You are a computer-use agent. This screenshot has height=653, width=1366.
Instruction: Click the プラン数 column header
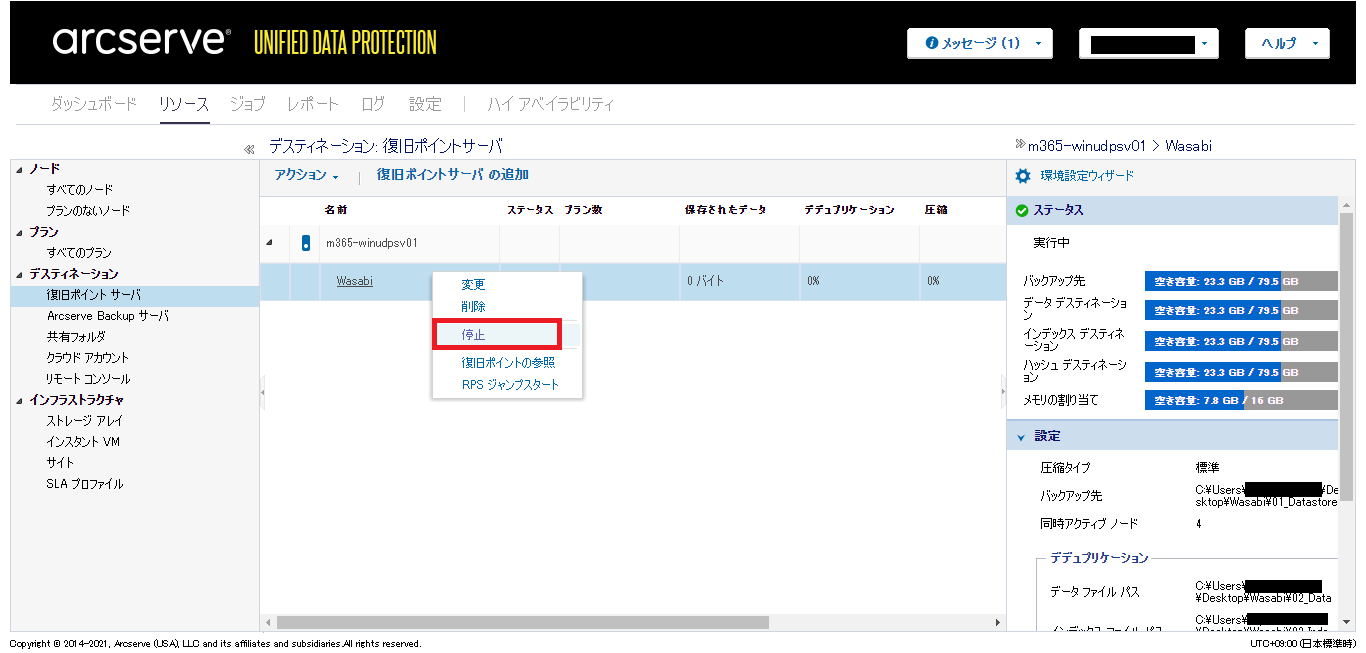[x=583, y=210]
